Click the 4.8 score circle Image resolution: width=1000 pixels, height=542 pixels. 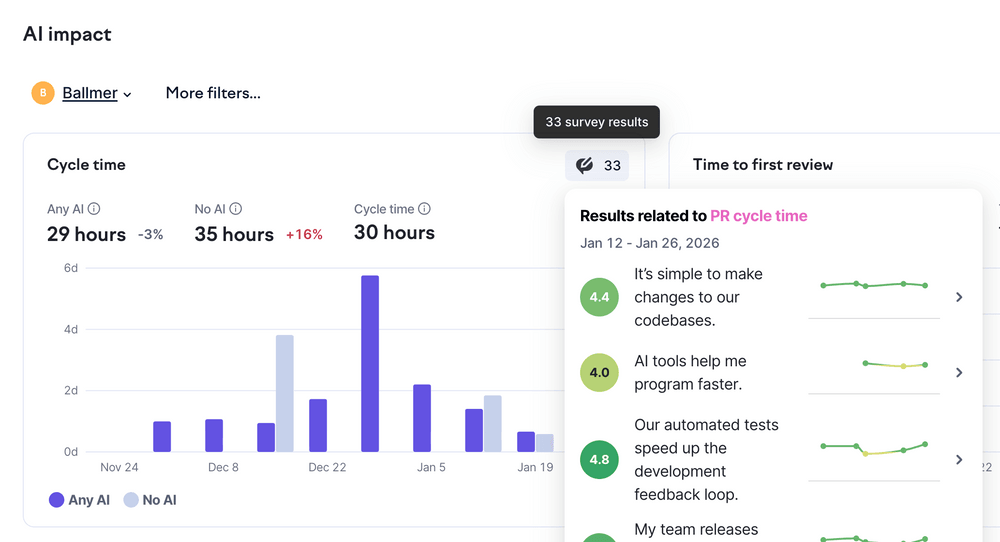[599, 460]
